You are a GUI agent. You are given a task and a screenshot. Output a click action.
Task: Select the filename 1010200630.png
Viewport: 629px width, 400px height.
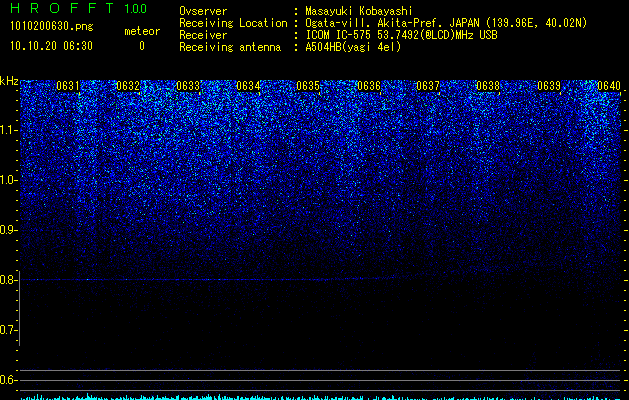(x=52, y=27)
